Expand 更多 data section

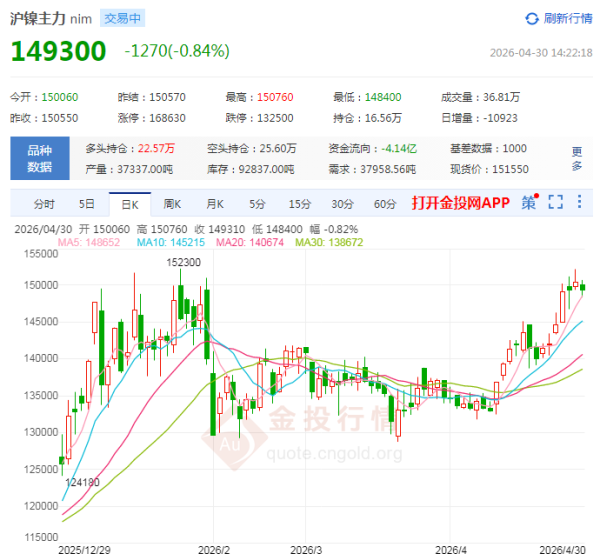coord(577,158)
